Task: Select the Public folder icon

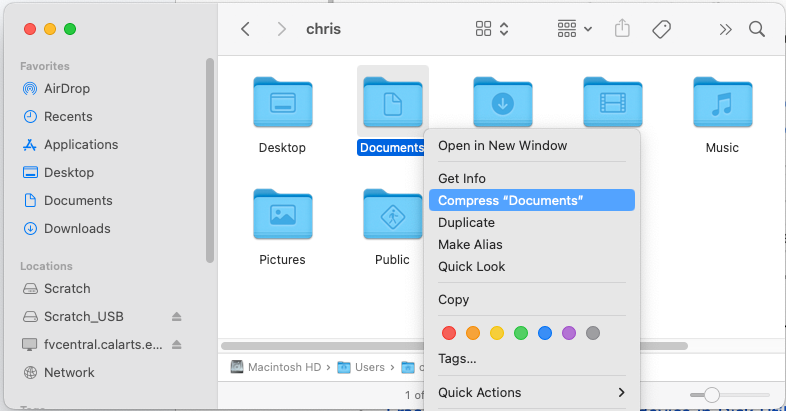Action: (392, 214)
